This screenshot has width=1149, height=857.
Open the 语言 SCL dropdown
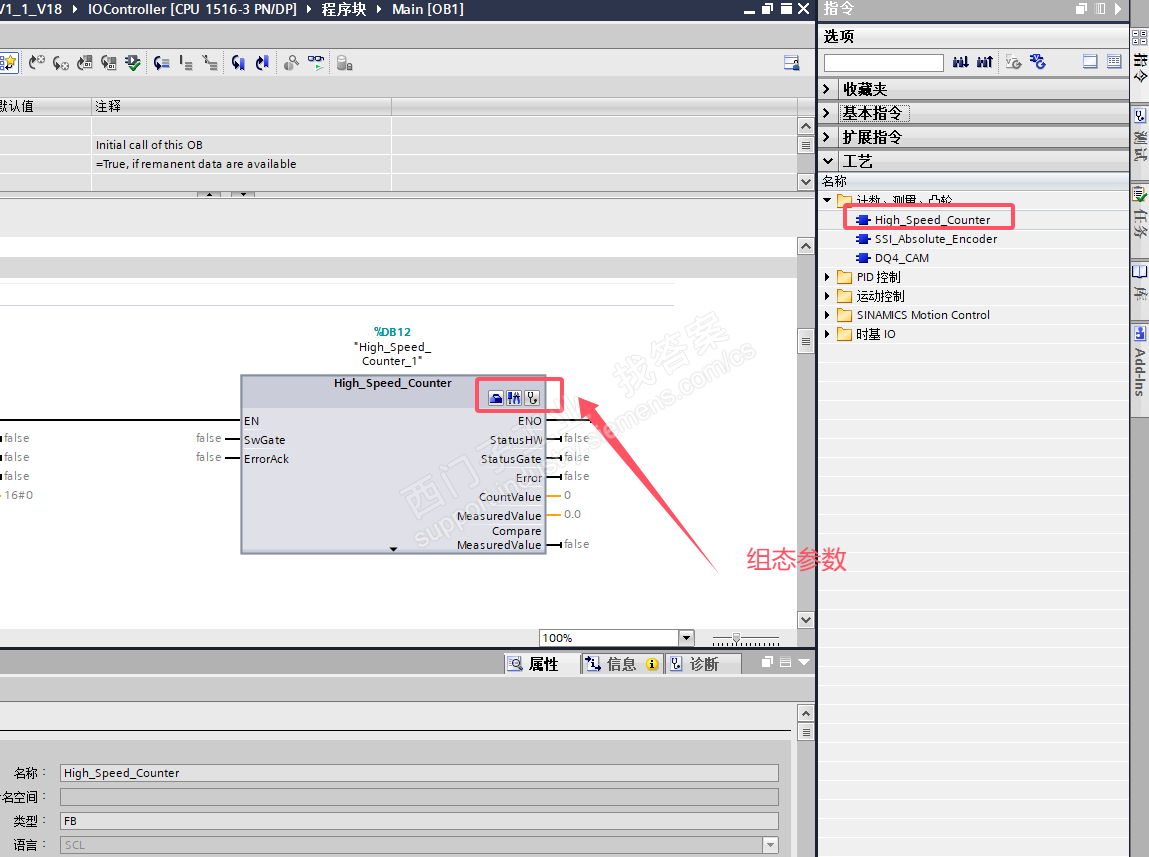point(770,845)
